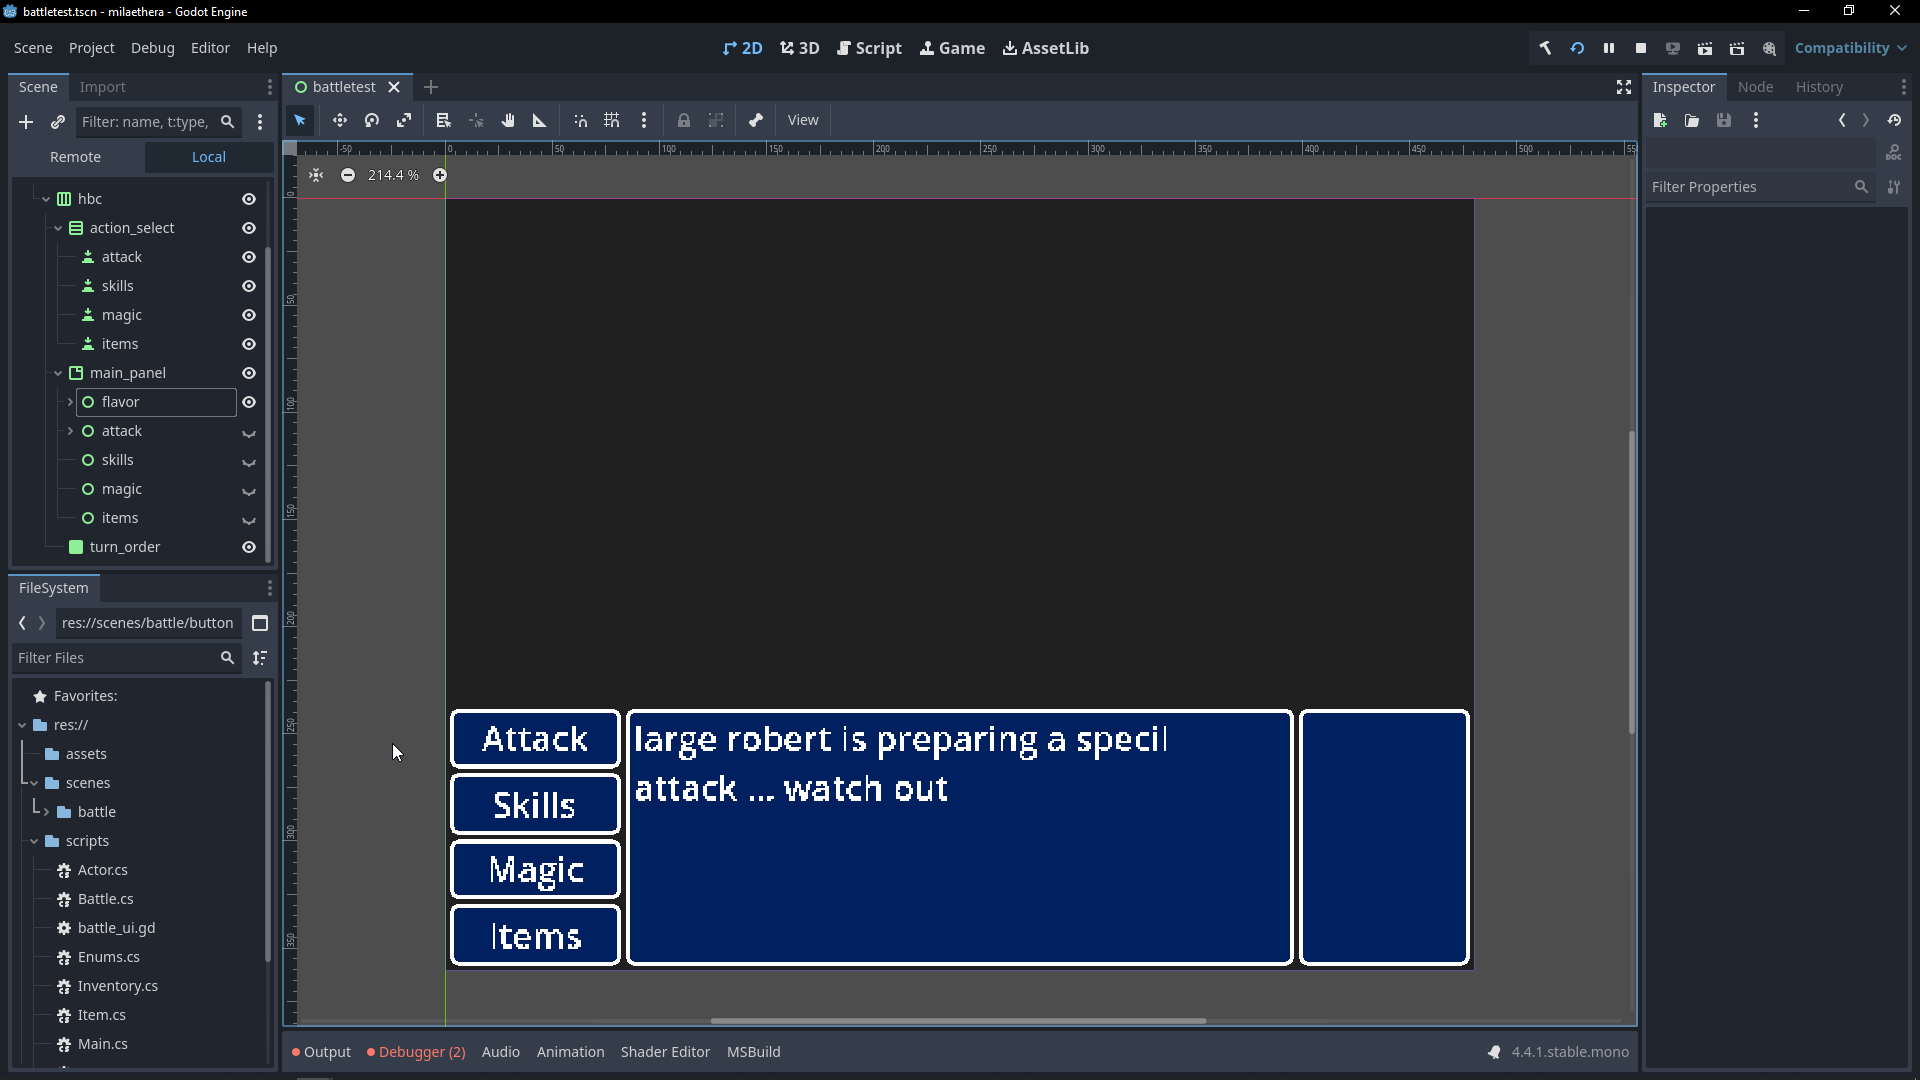Show the hidden skills node under main_panel
Viewport: 1920px width, 1080px height.
coord(249,461)
